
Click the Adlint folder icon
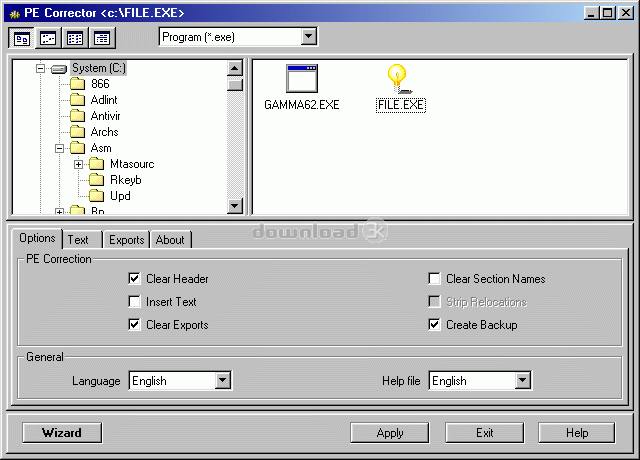click(x=77, y=100)
